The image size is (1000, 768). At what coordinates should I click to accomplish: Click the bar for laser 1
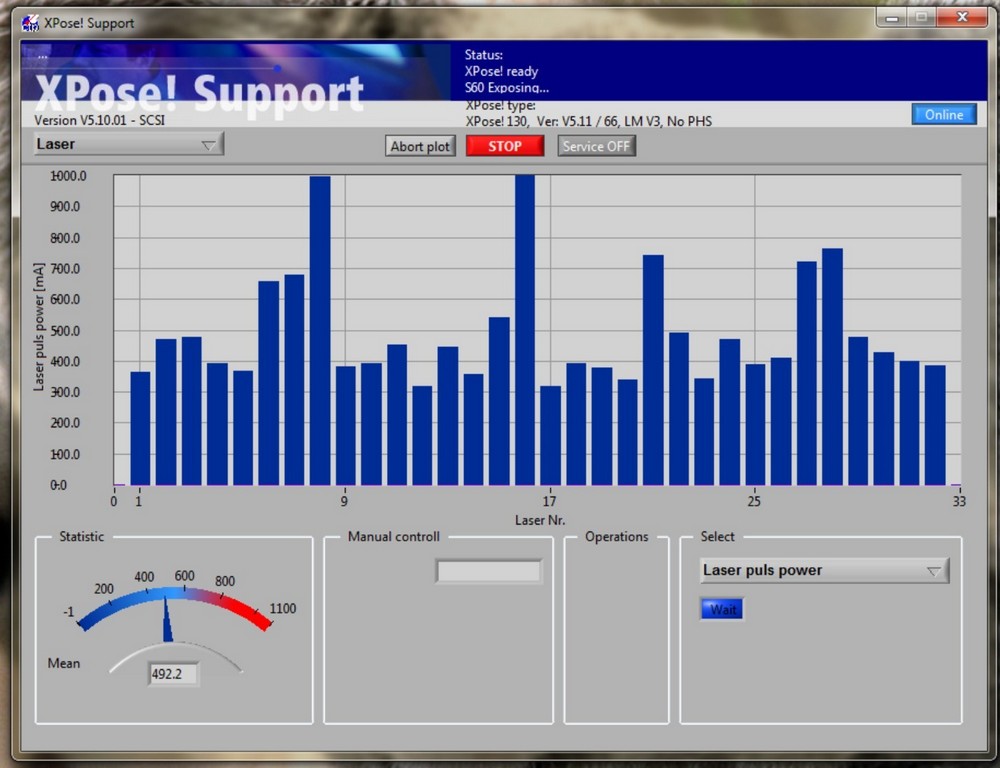[x=140, y=428]
